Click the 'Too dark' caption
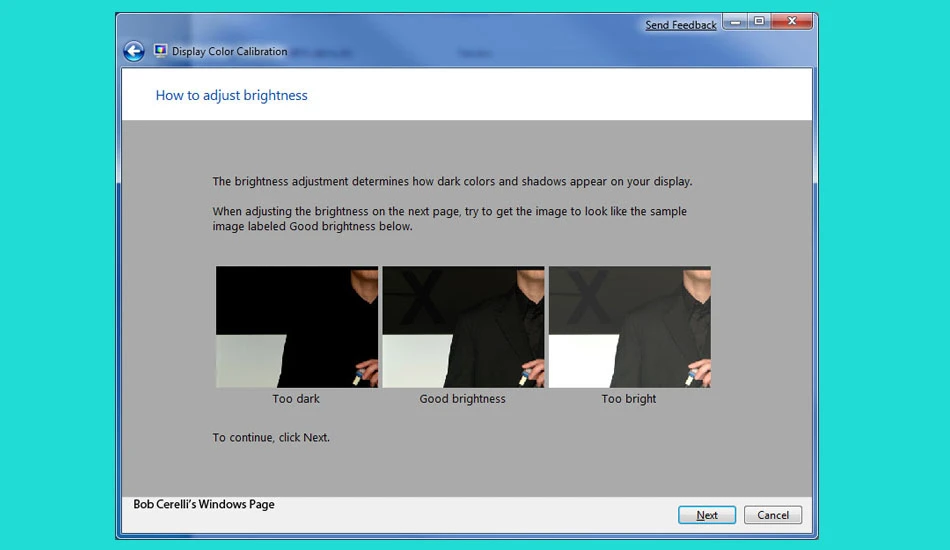 pos(296,399)
